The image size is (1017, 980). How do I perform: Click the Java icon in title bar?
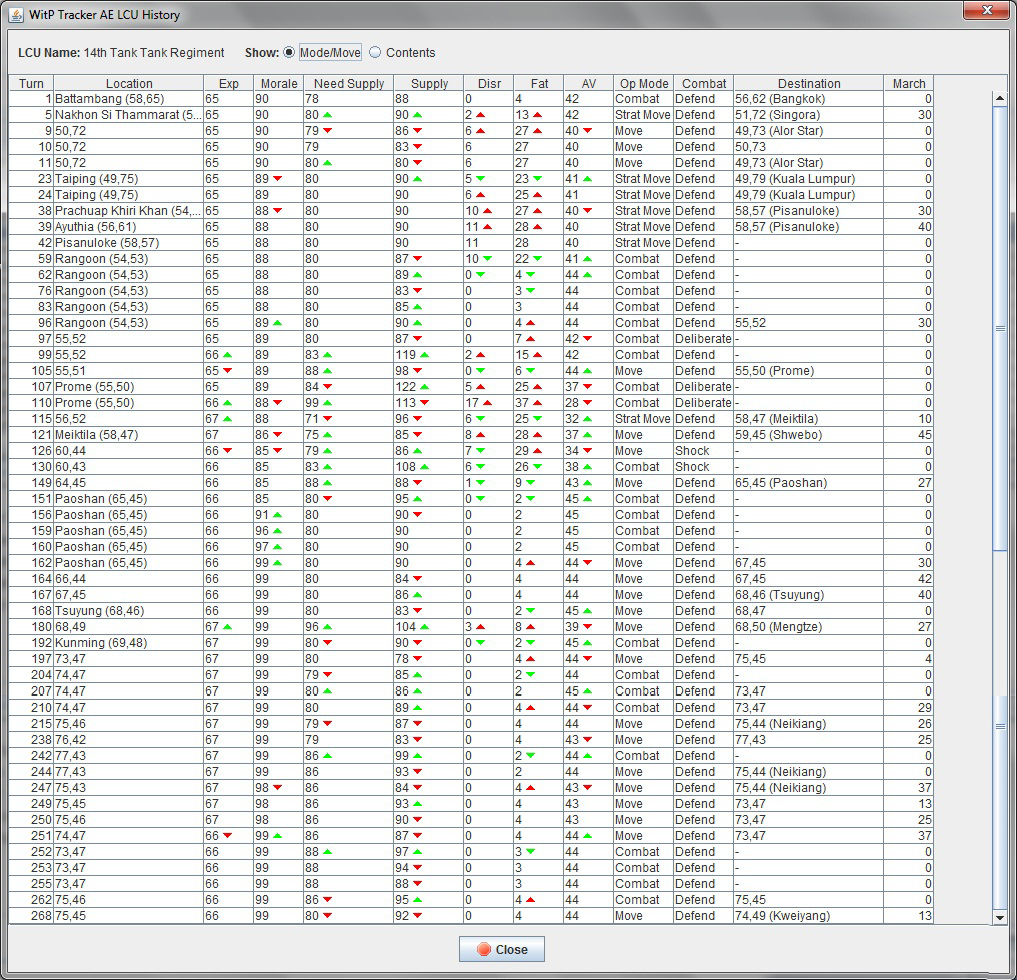pyautogui.click(x=16, y=14)
